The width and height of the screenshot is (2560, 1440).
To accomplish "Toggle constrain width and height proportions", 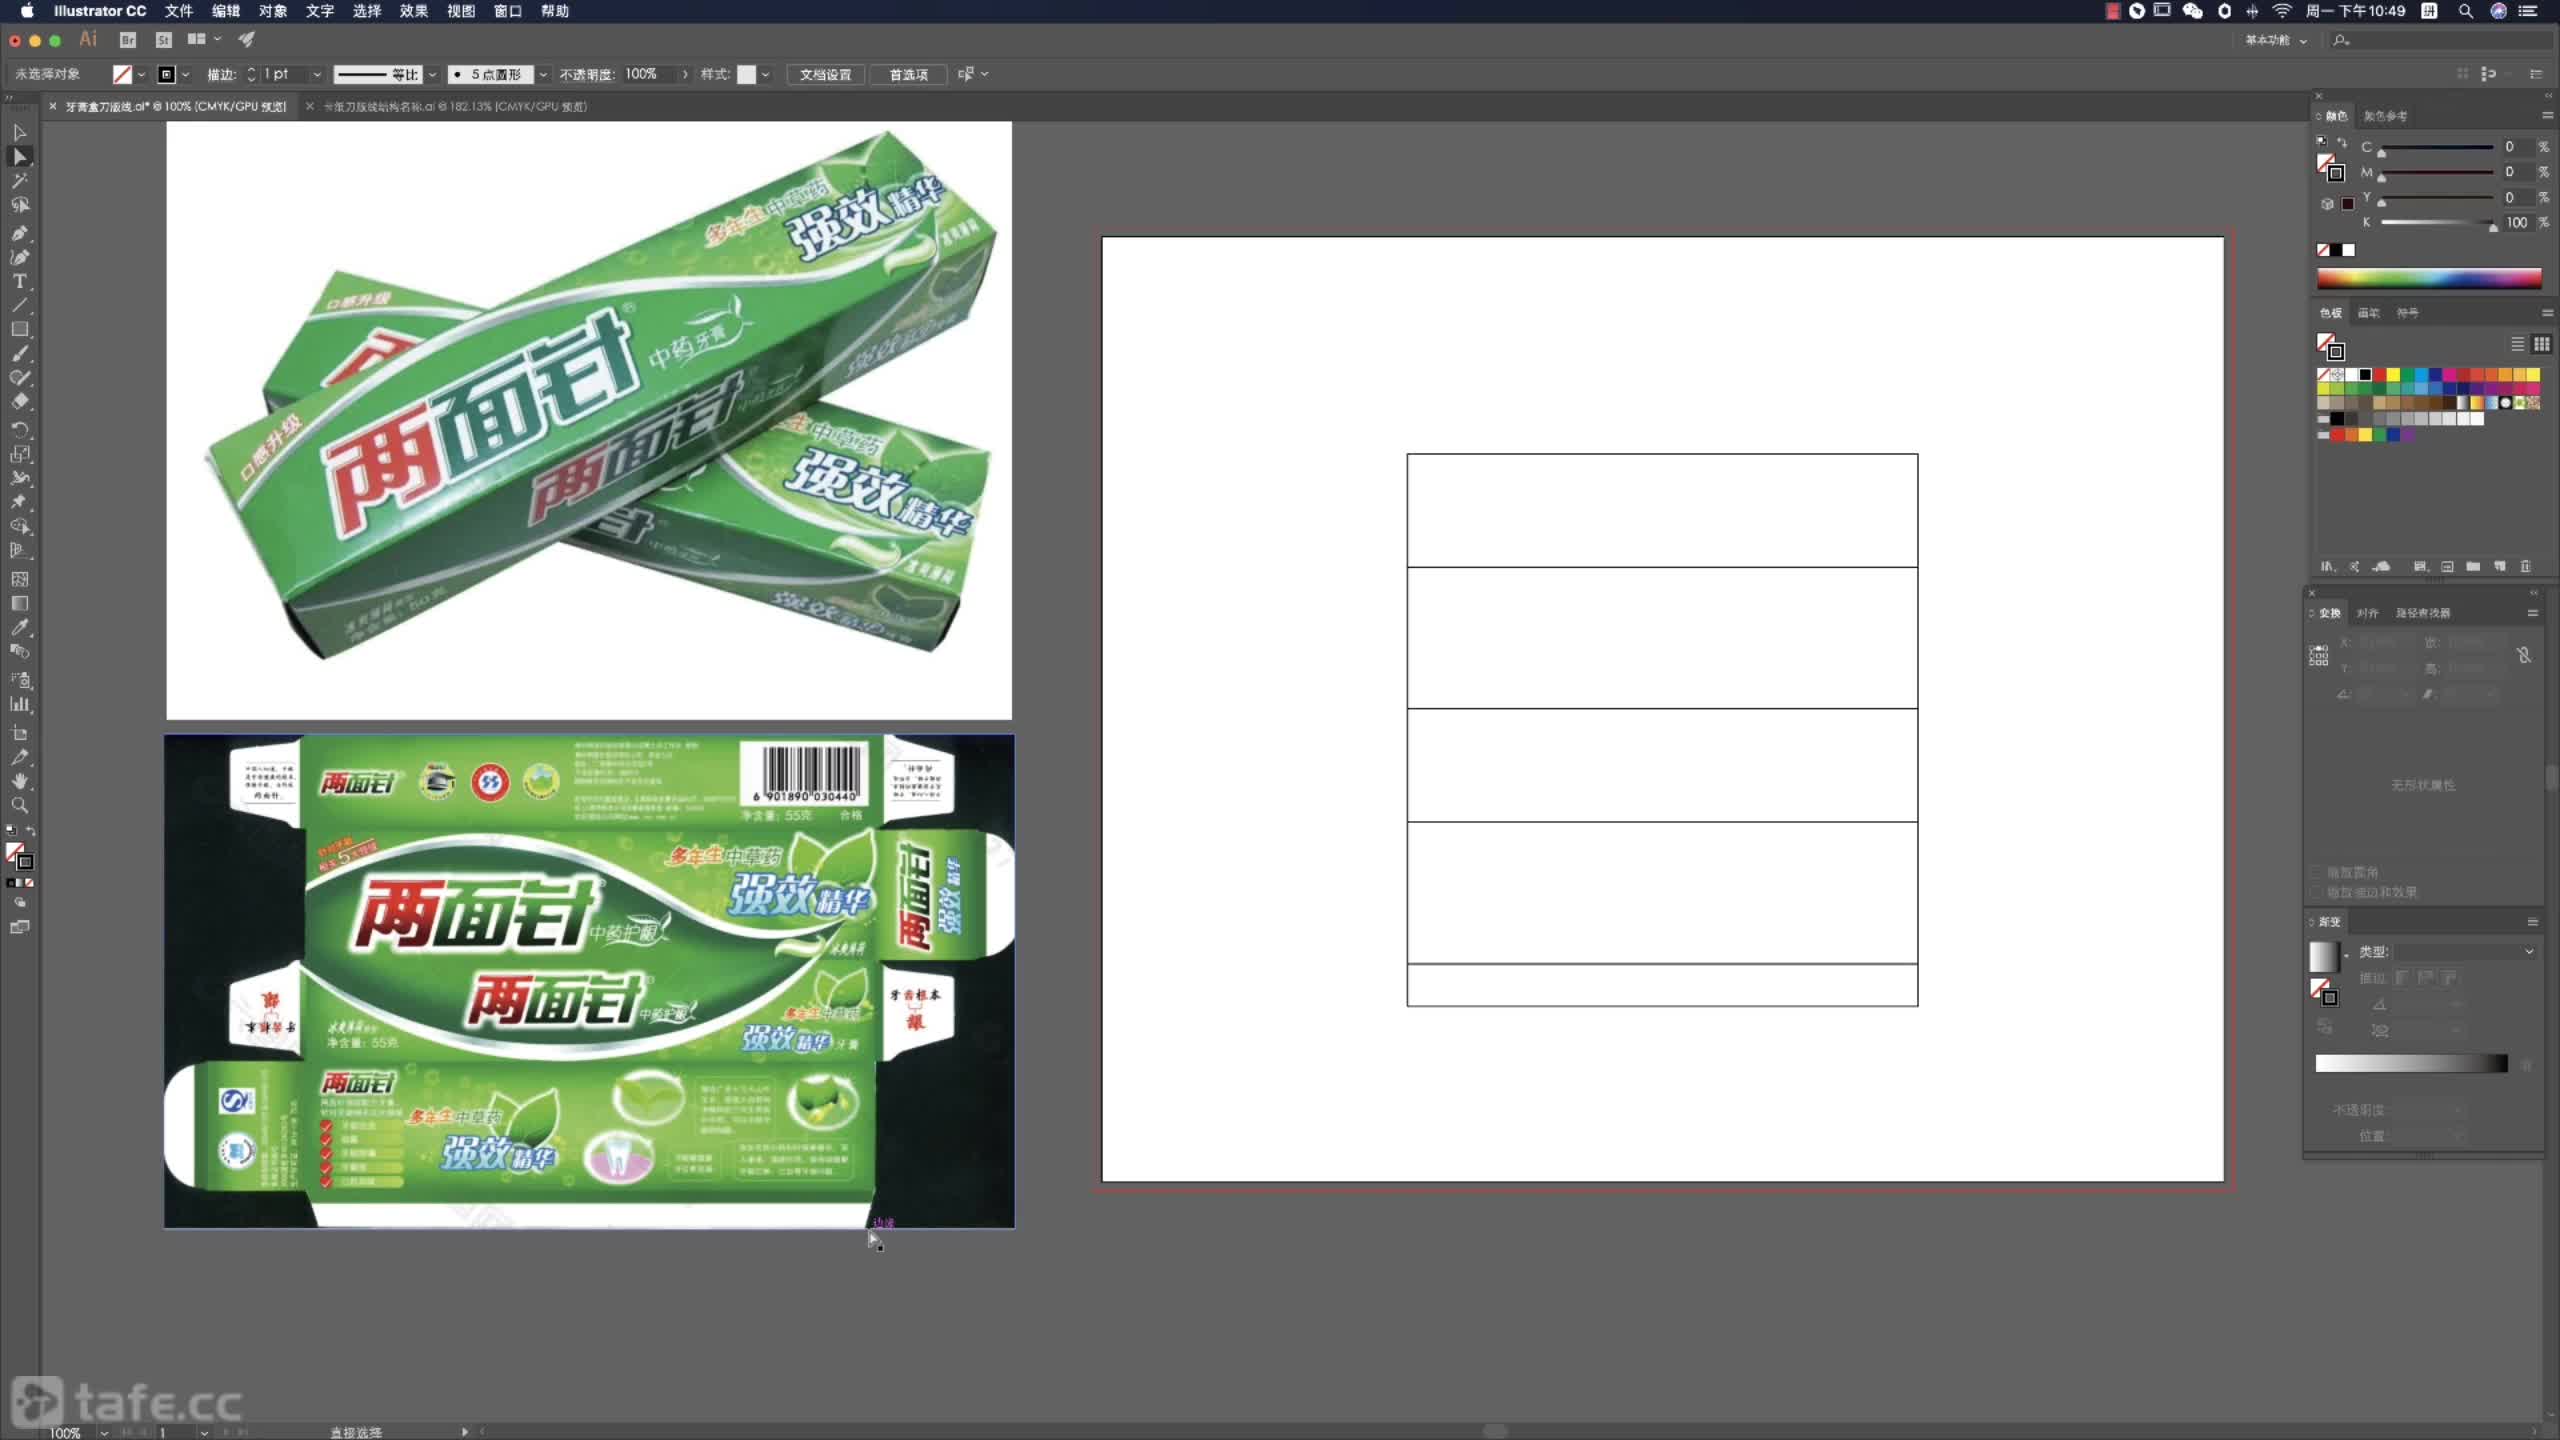I will pos(2524,655).
